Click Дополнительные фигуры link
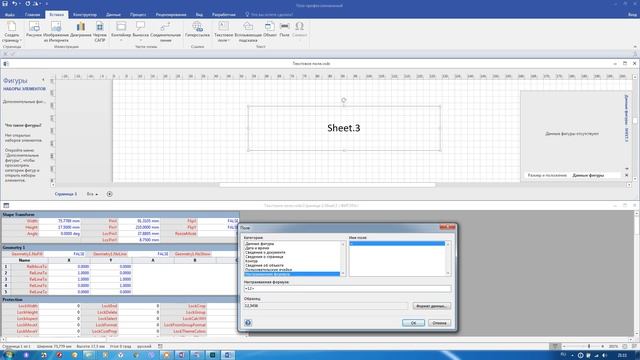640x360 pixels. 24,102
